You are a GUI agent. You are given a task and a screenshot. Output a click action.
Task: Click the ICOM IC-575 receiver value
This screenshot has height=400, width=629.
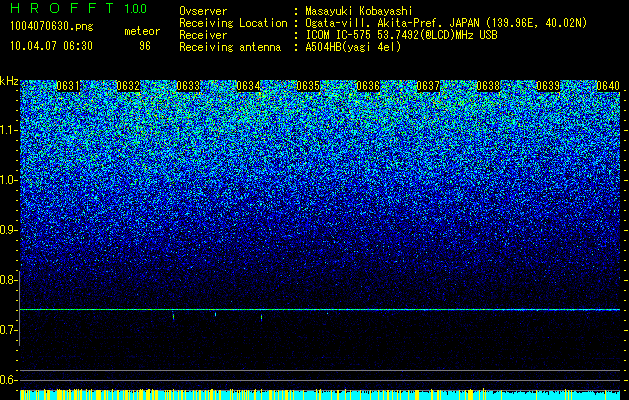point(401,35)
